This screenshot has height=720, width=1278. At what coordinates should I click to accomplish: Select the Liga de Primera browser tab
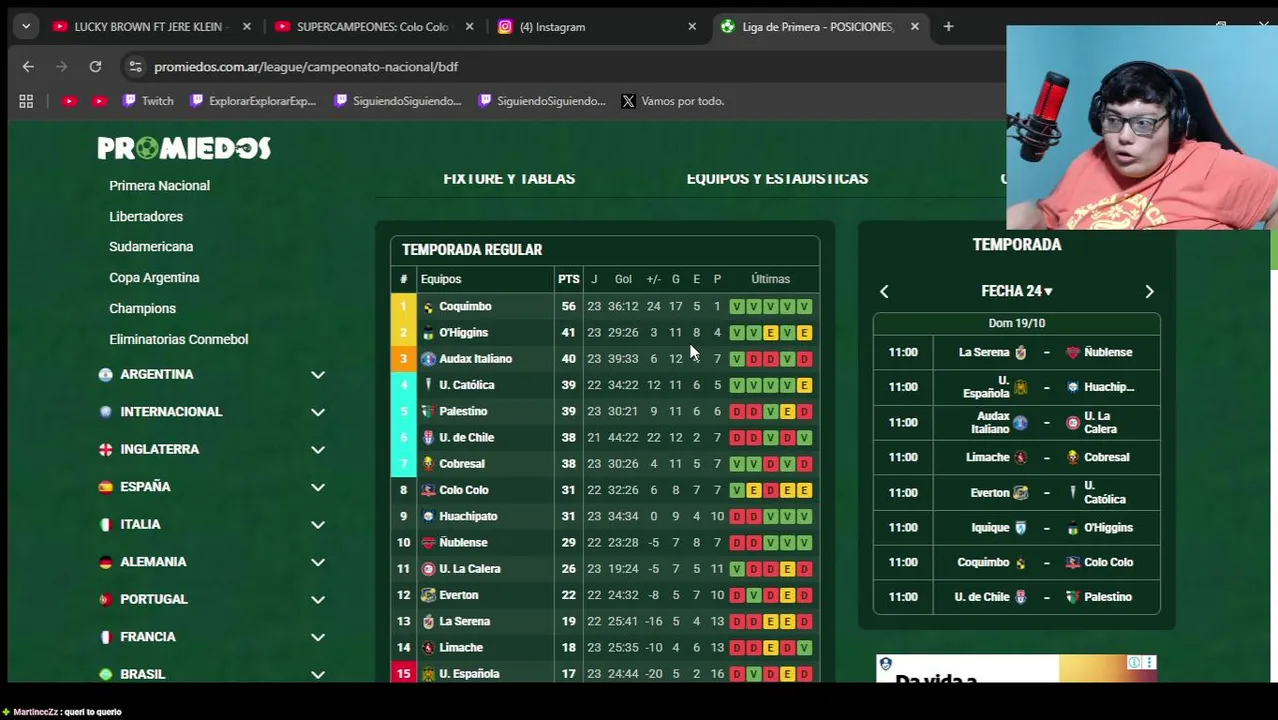(820, 27)
